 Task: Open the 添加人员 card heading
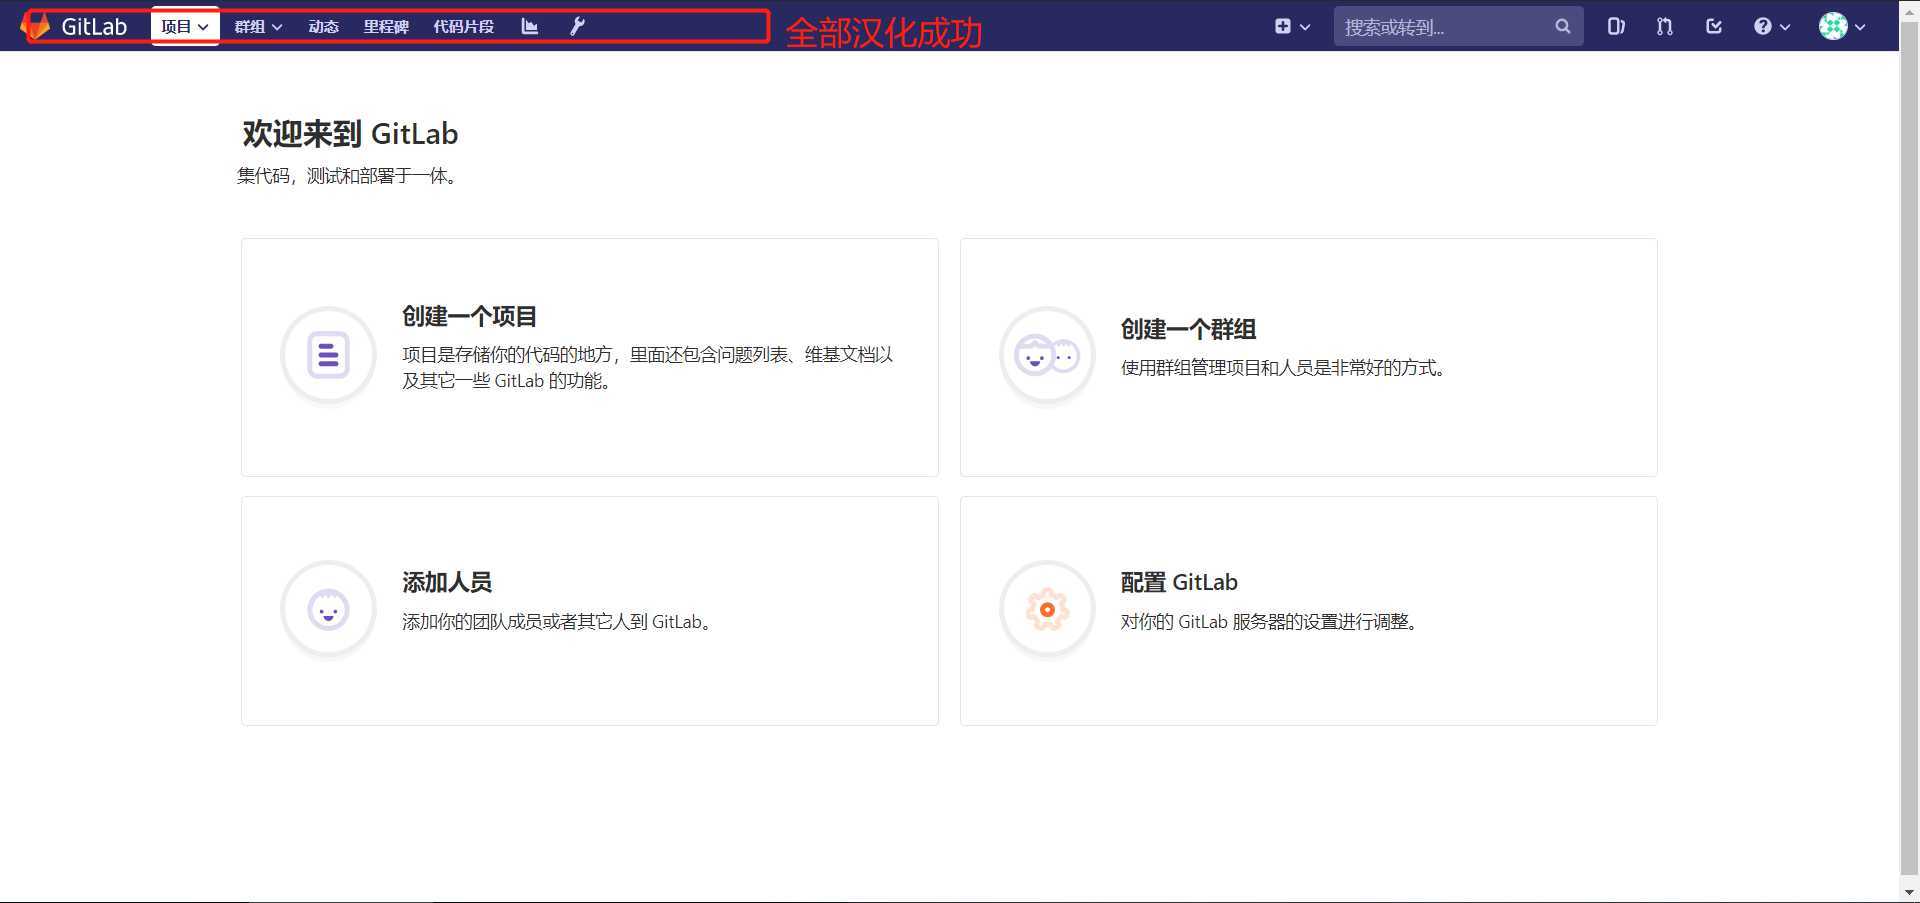[x=447, y=583]
